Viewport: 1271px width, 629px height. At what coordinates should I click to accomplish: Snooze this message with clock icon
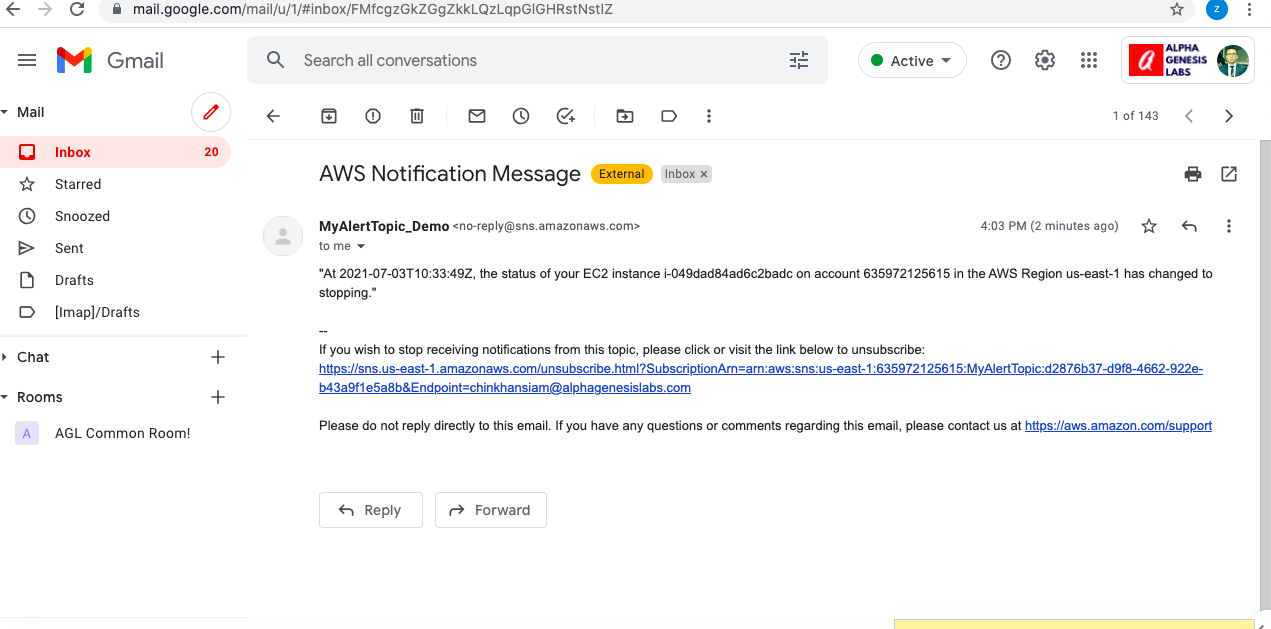(521, 116)
